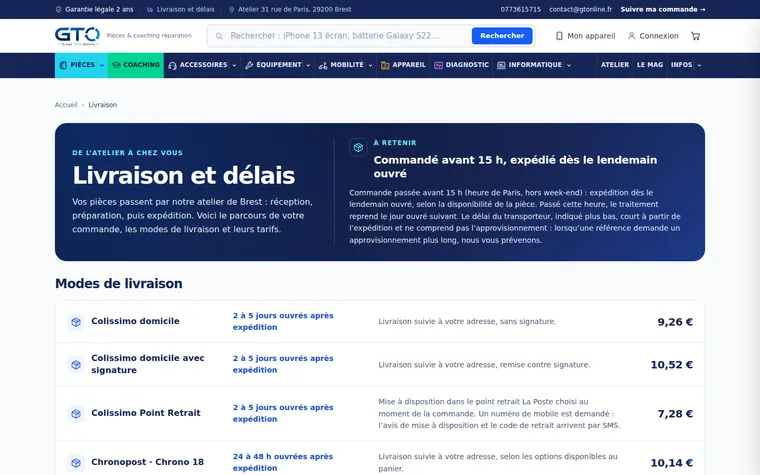Click the user icon beside Connexion
Viewport: 760px width, 475px height.
631,36
